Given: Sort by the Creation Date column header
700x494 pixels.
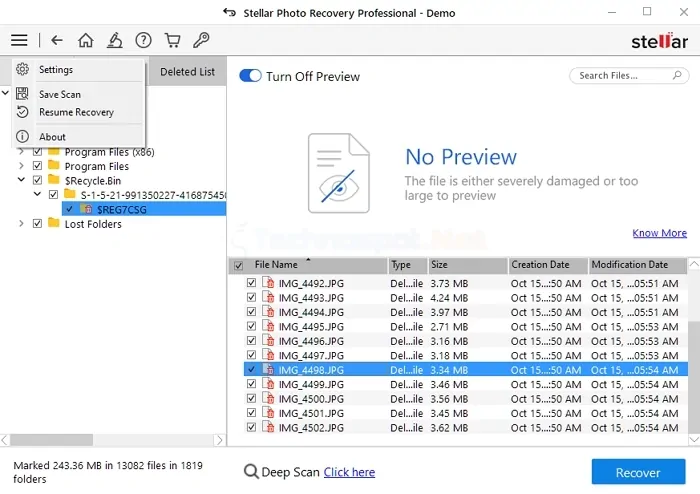Looking at the screenshot, I should pos(548,265).
